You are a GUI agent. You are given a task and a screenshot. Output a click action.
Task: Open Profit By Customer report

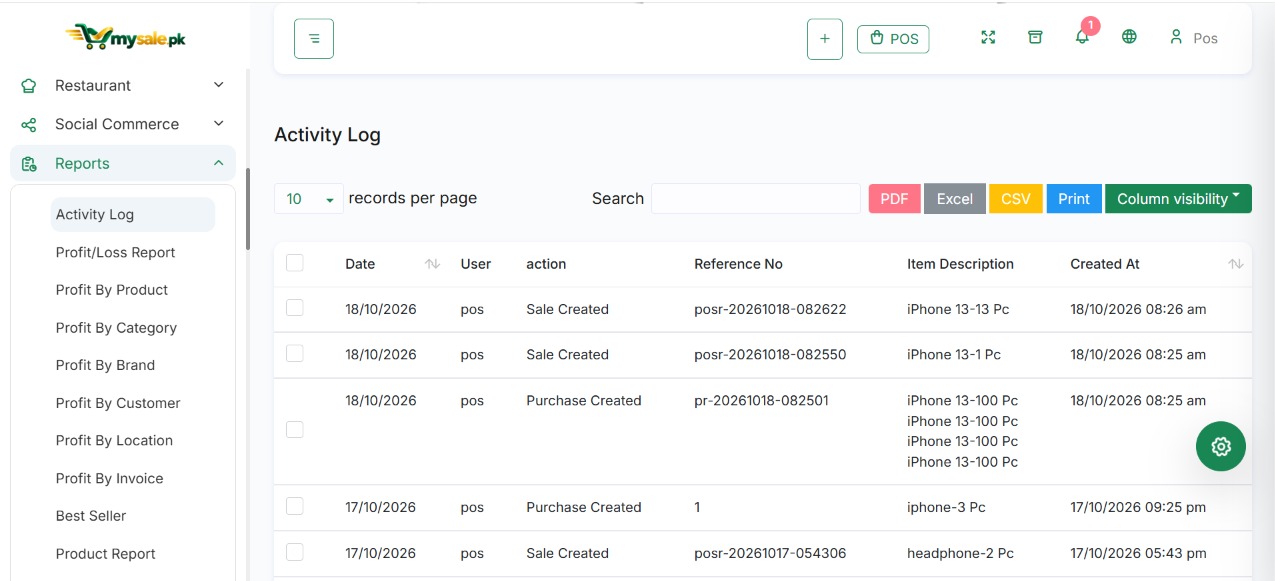point(118,403)
